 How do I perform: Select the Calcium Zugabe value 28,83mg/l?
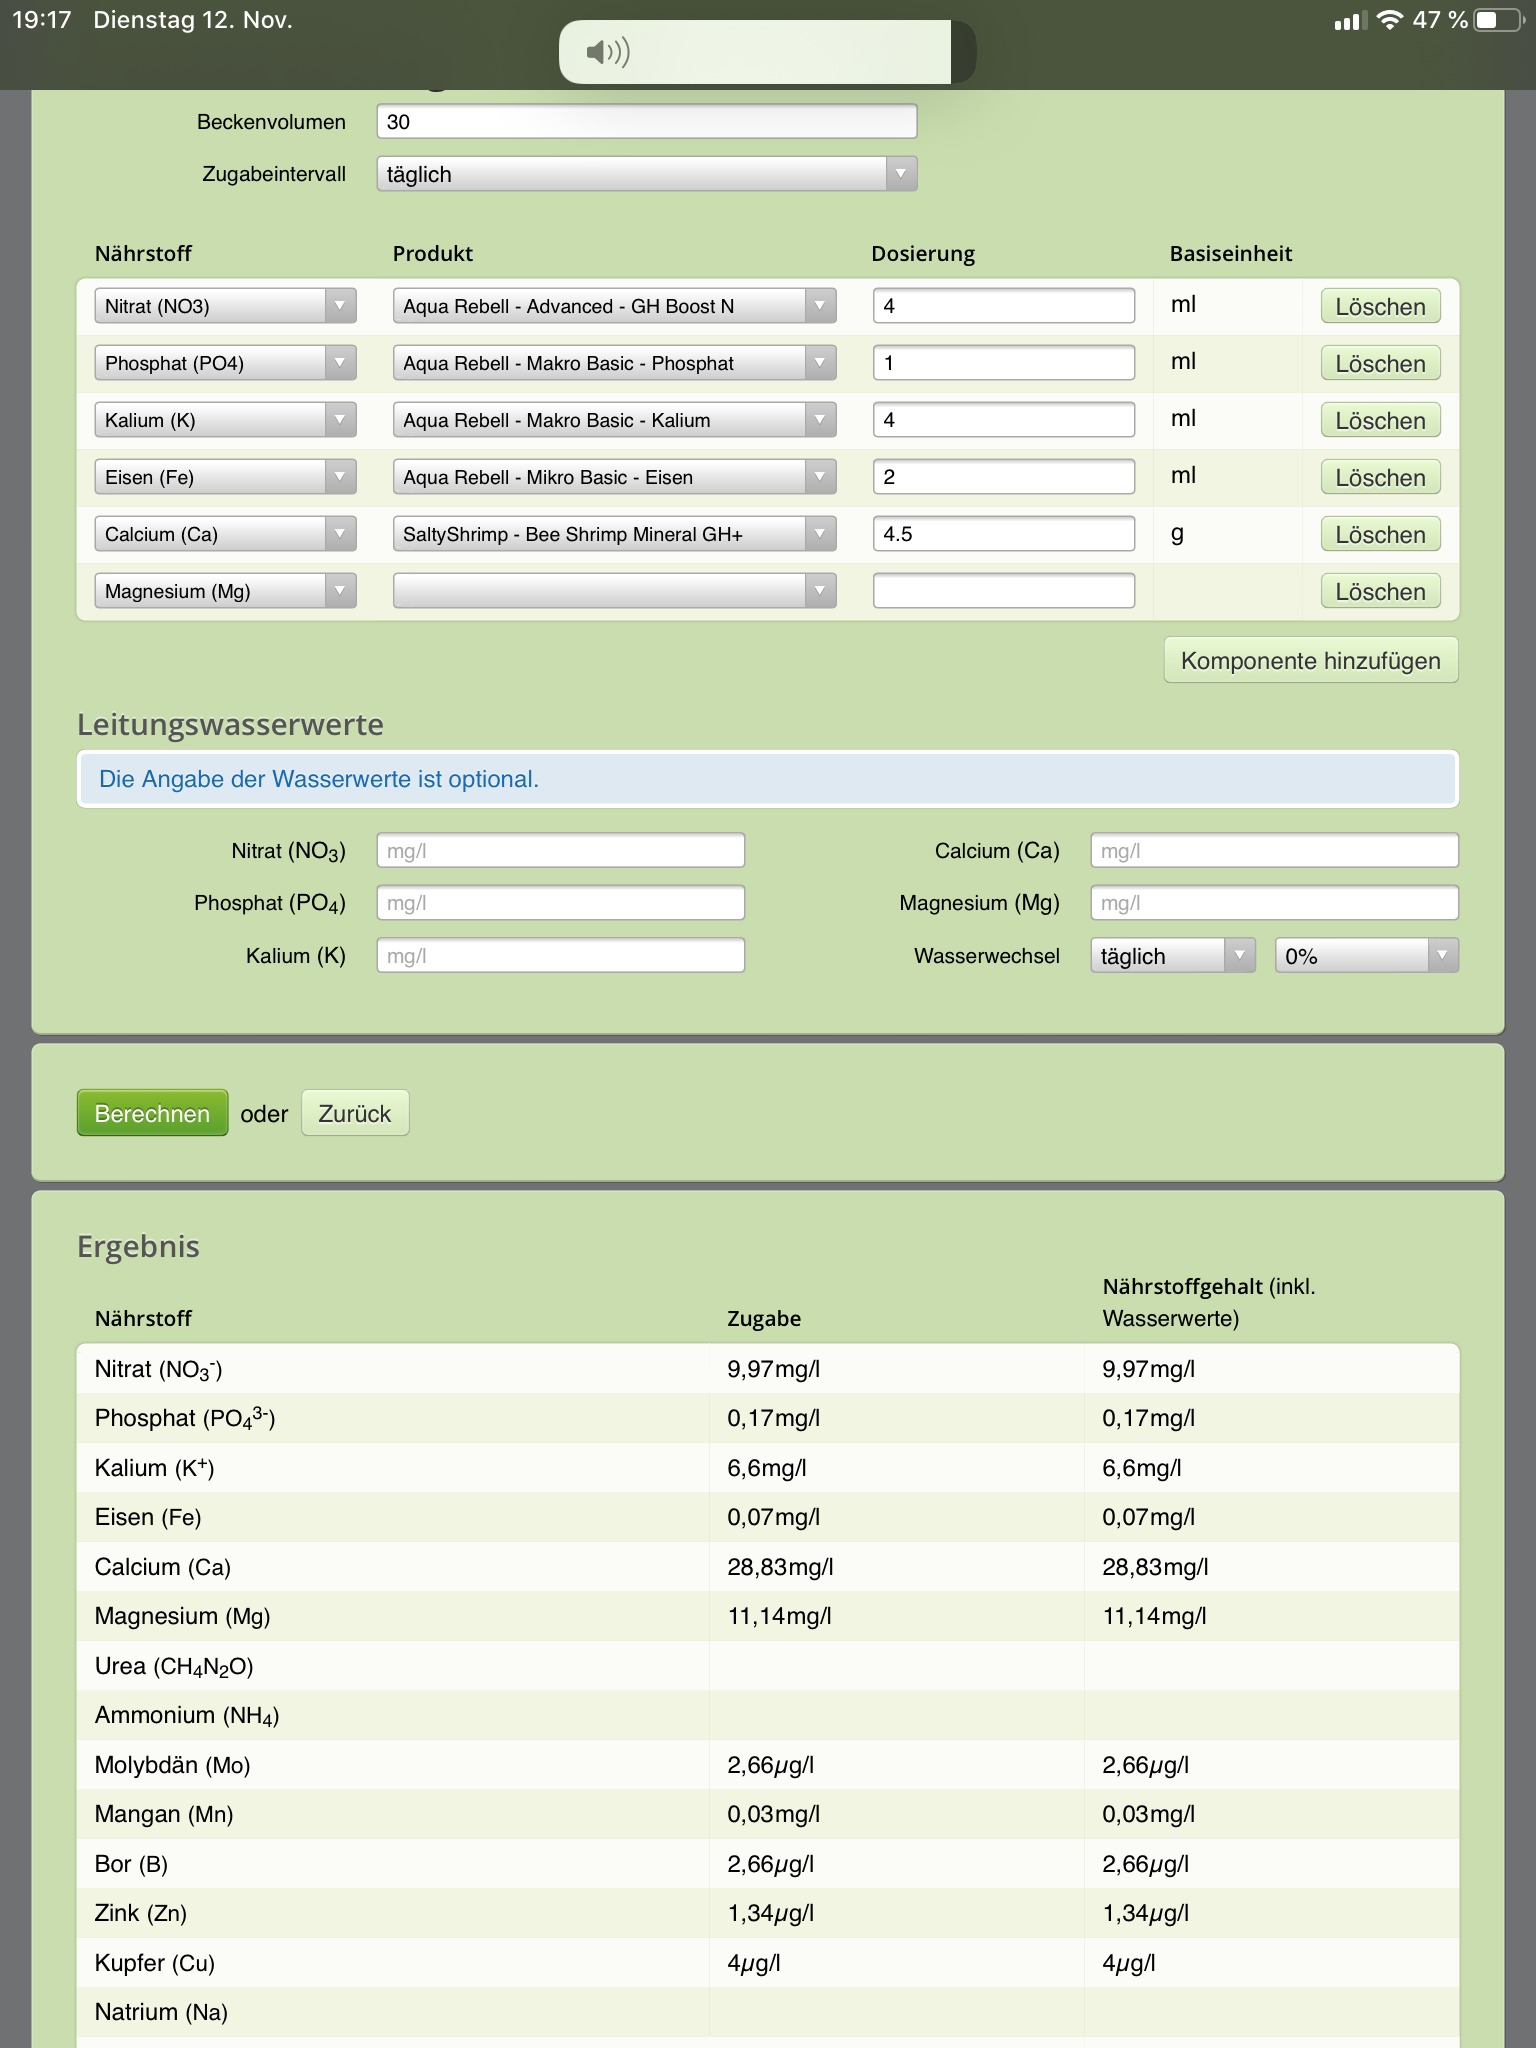pyautogui.click(x=780, y=1567)
